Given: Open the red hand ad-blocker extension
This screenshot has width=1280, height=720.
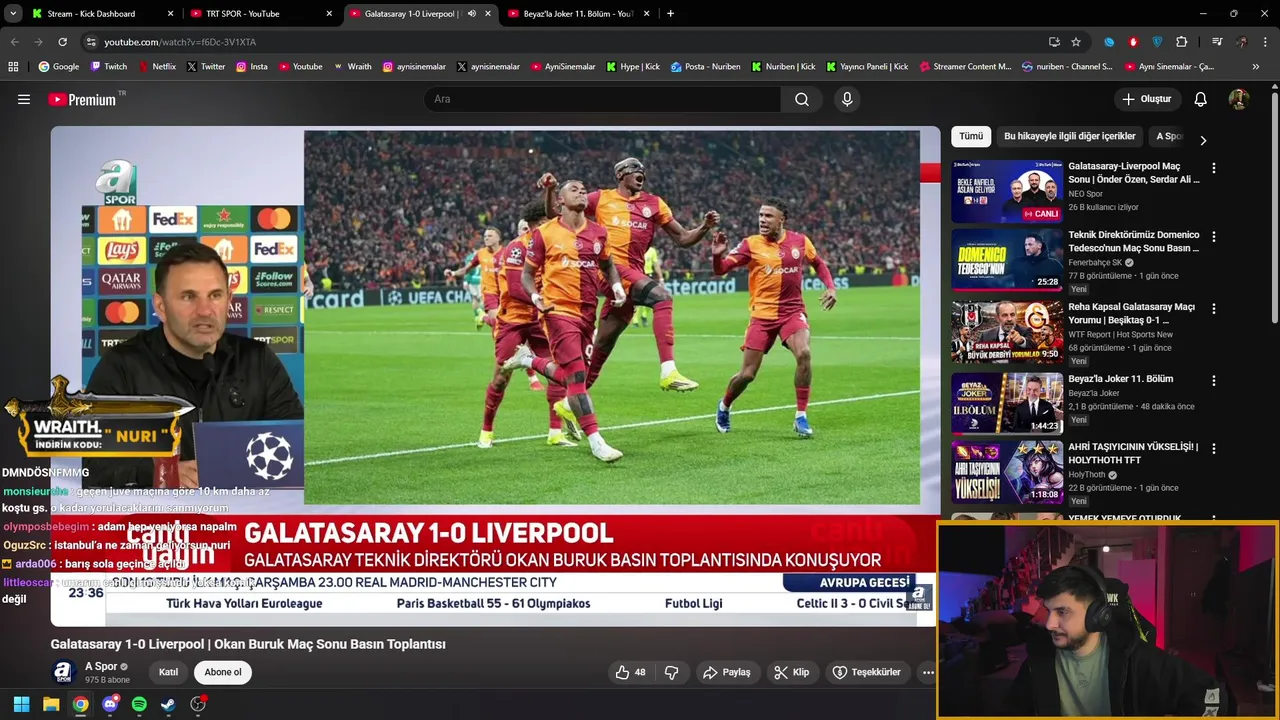Looking at the screenshot, I should click(x=1133, y=42).
